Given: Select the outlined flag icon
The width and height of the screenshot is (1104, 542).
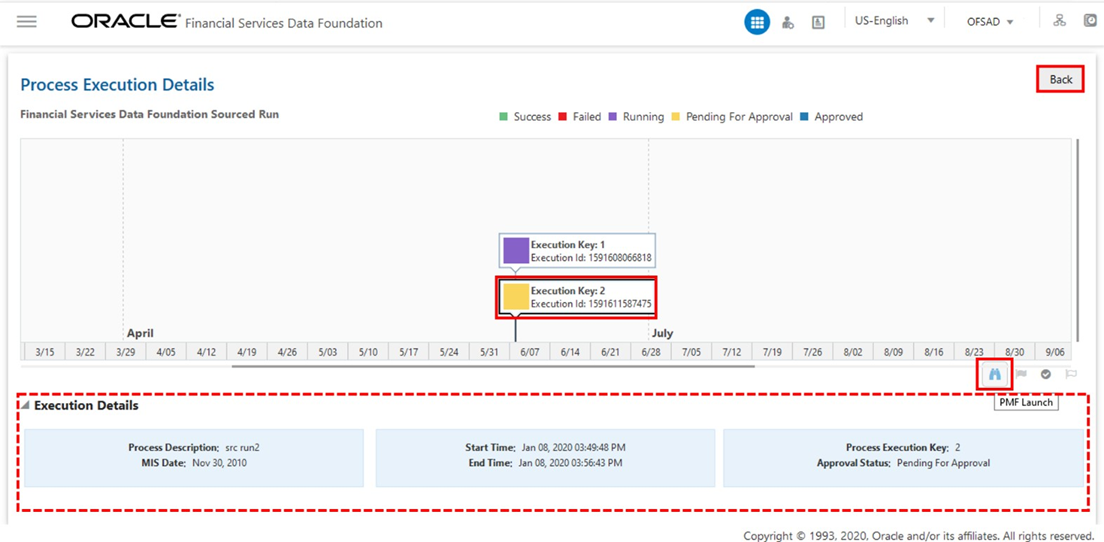Looking at the screenshot, I should pos(1071,374).
